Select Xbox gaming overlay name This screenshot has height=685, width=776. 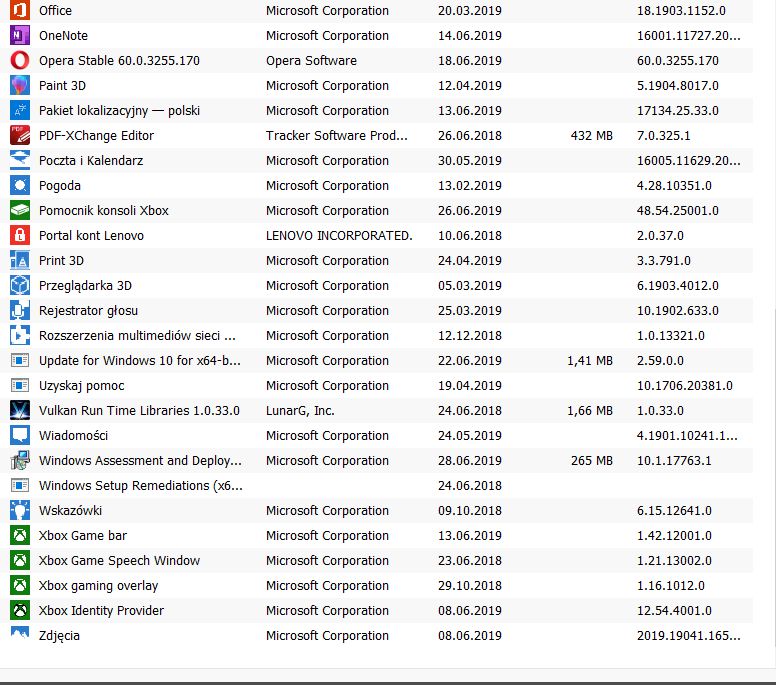(98, 586)
